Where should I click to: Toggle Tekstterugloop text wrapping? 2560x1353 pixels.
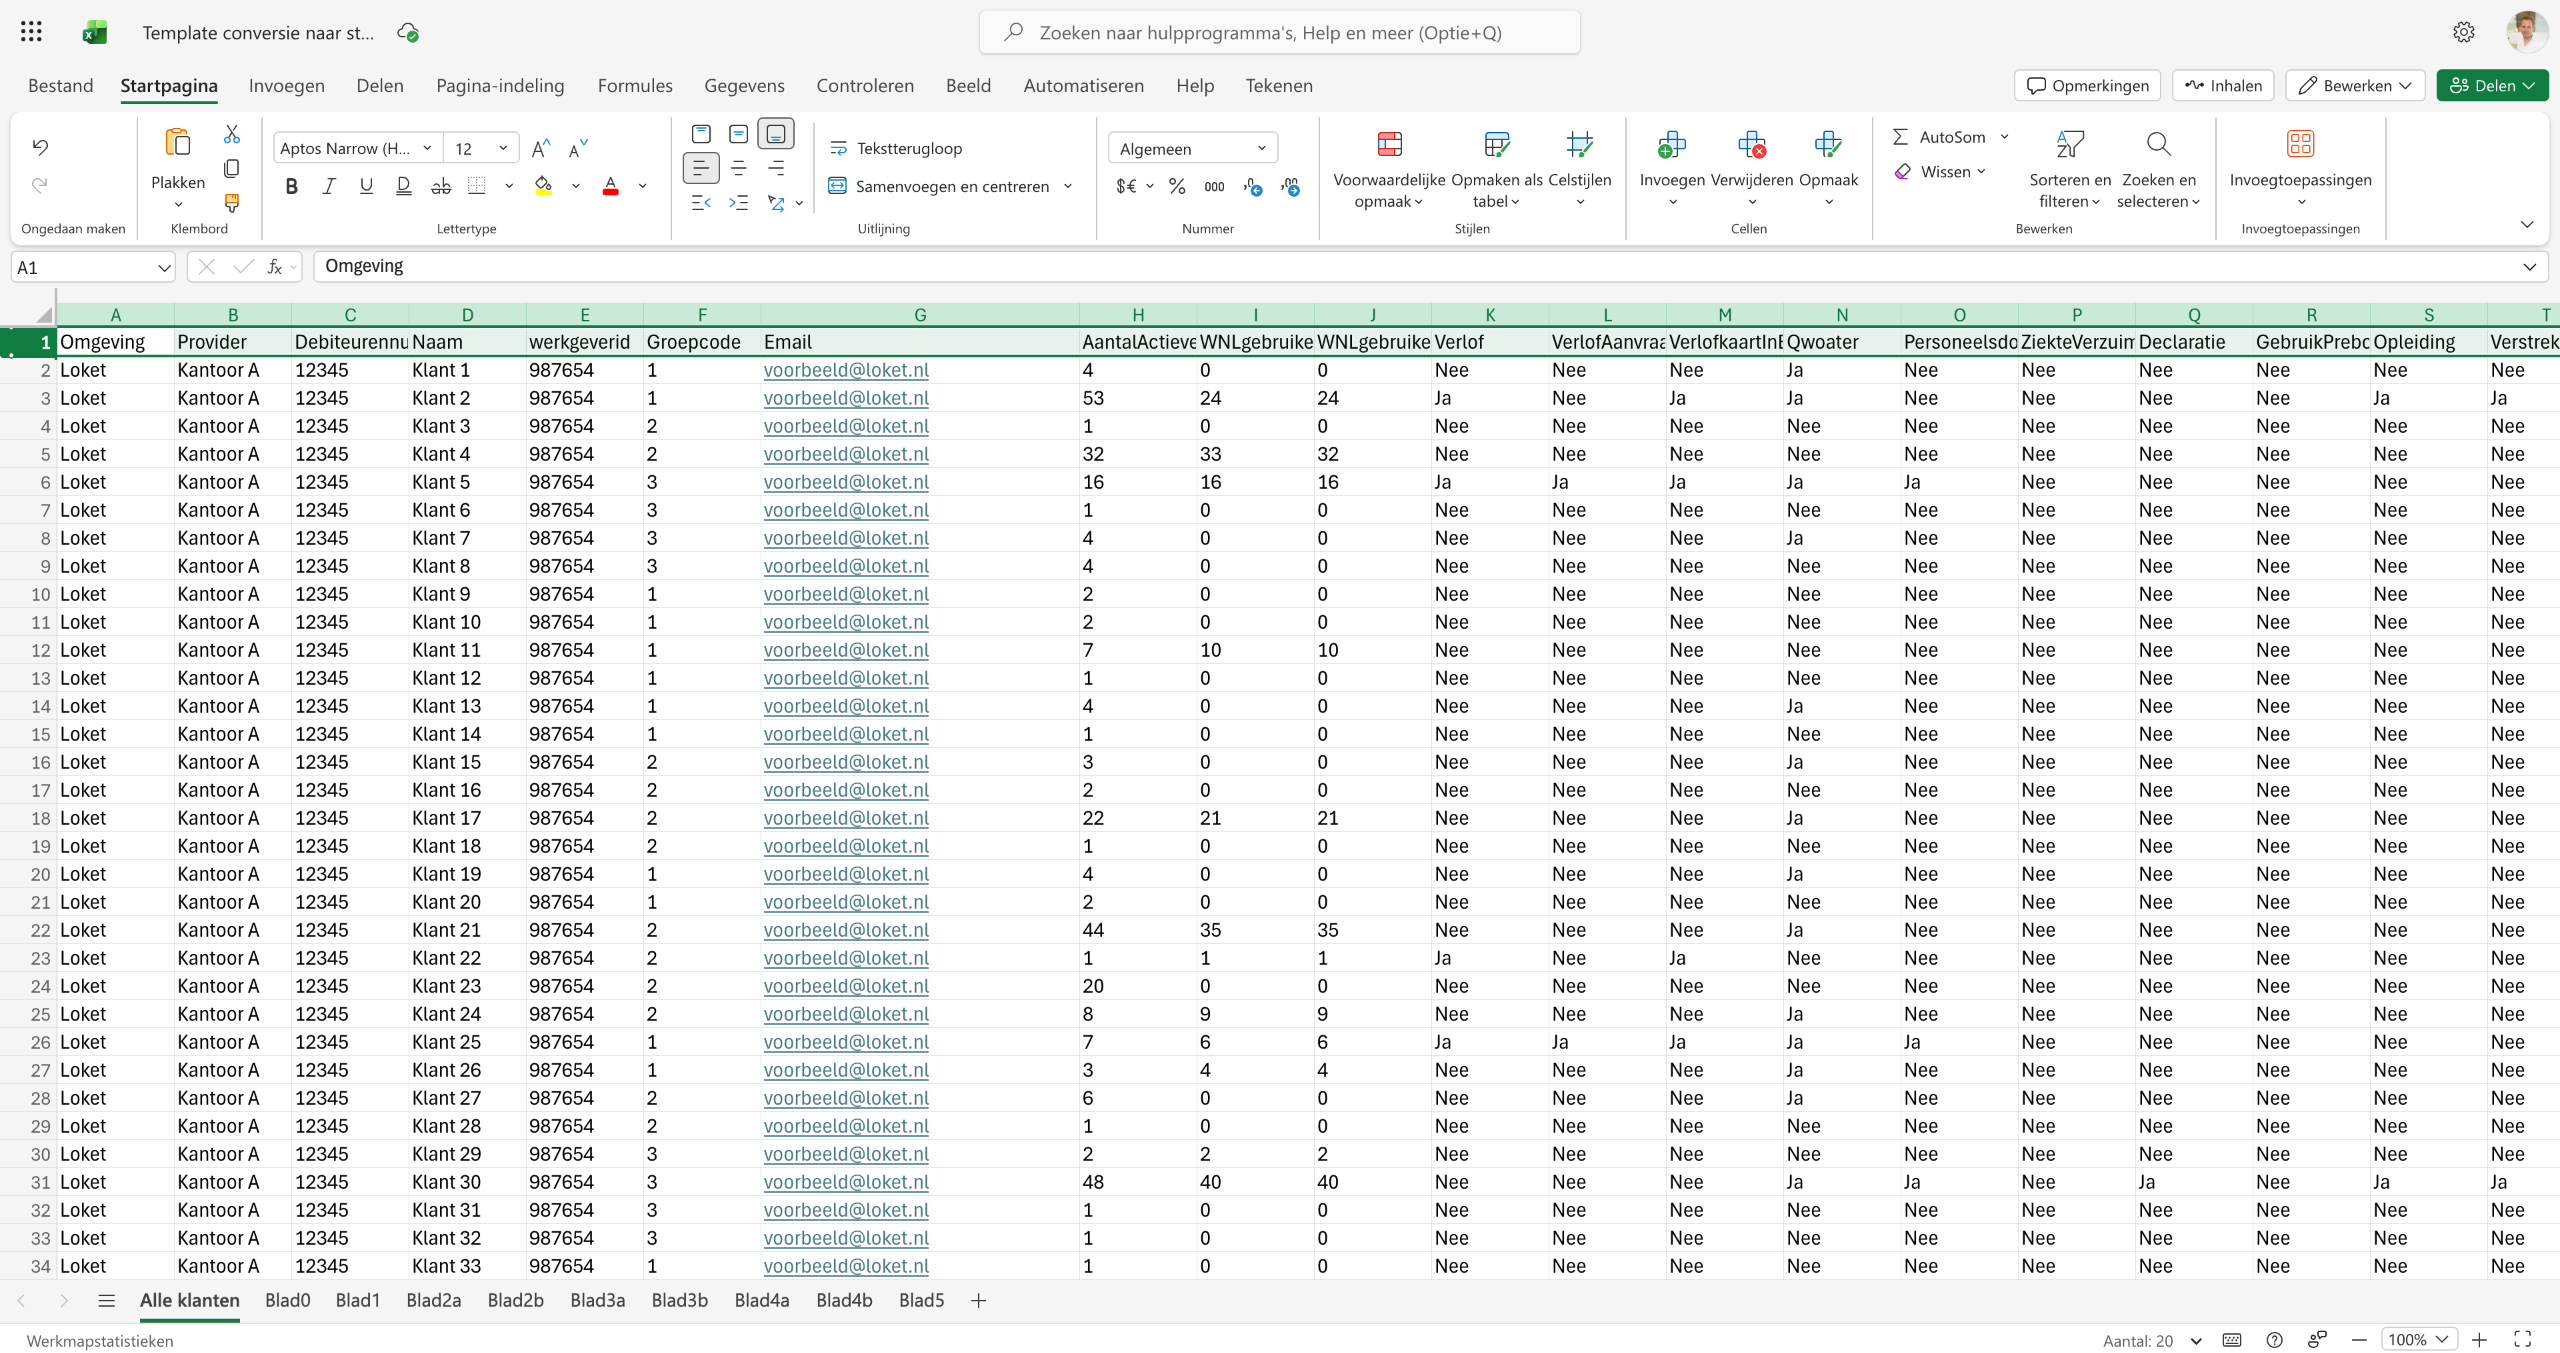tap(896, 148)
